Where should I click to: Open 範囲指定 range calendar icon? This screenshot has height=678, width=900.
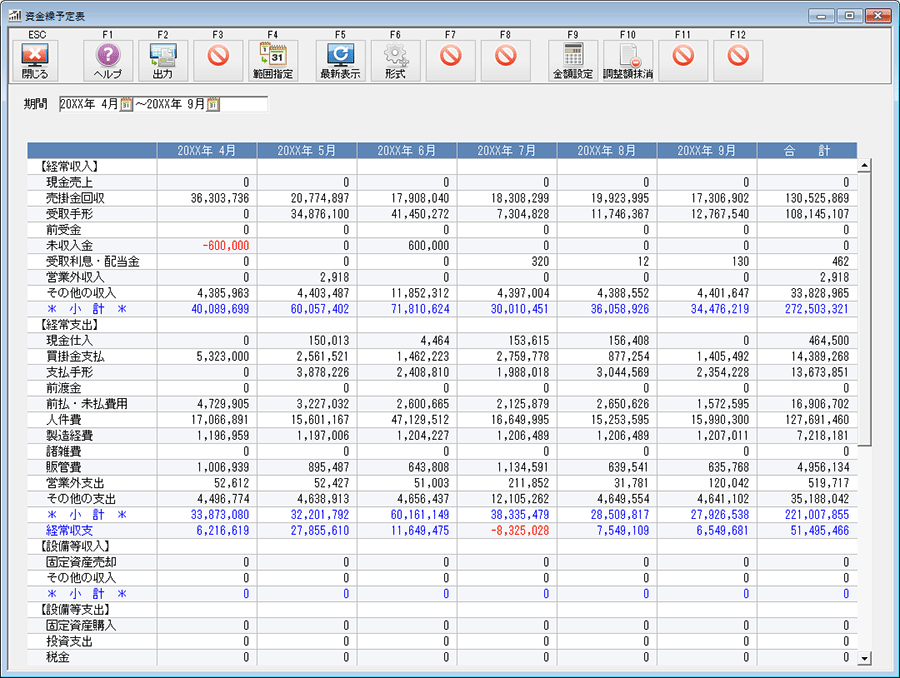click(x=272, y=60)
